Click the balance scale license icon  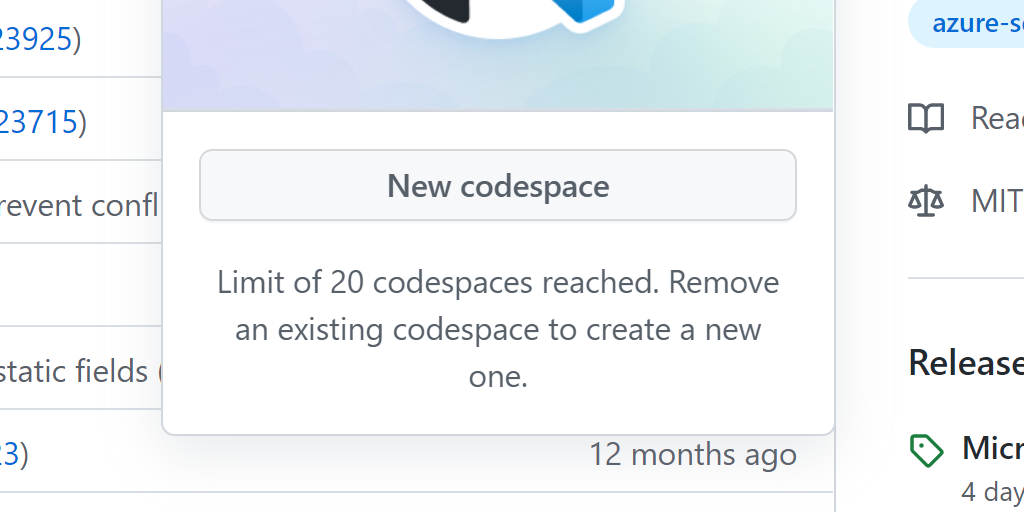click(925, 200)
